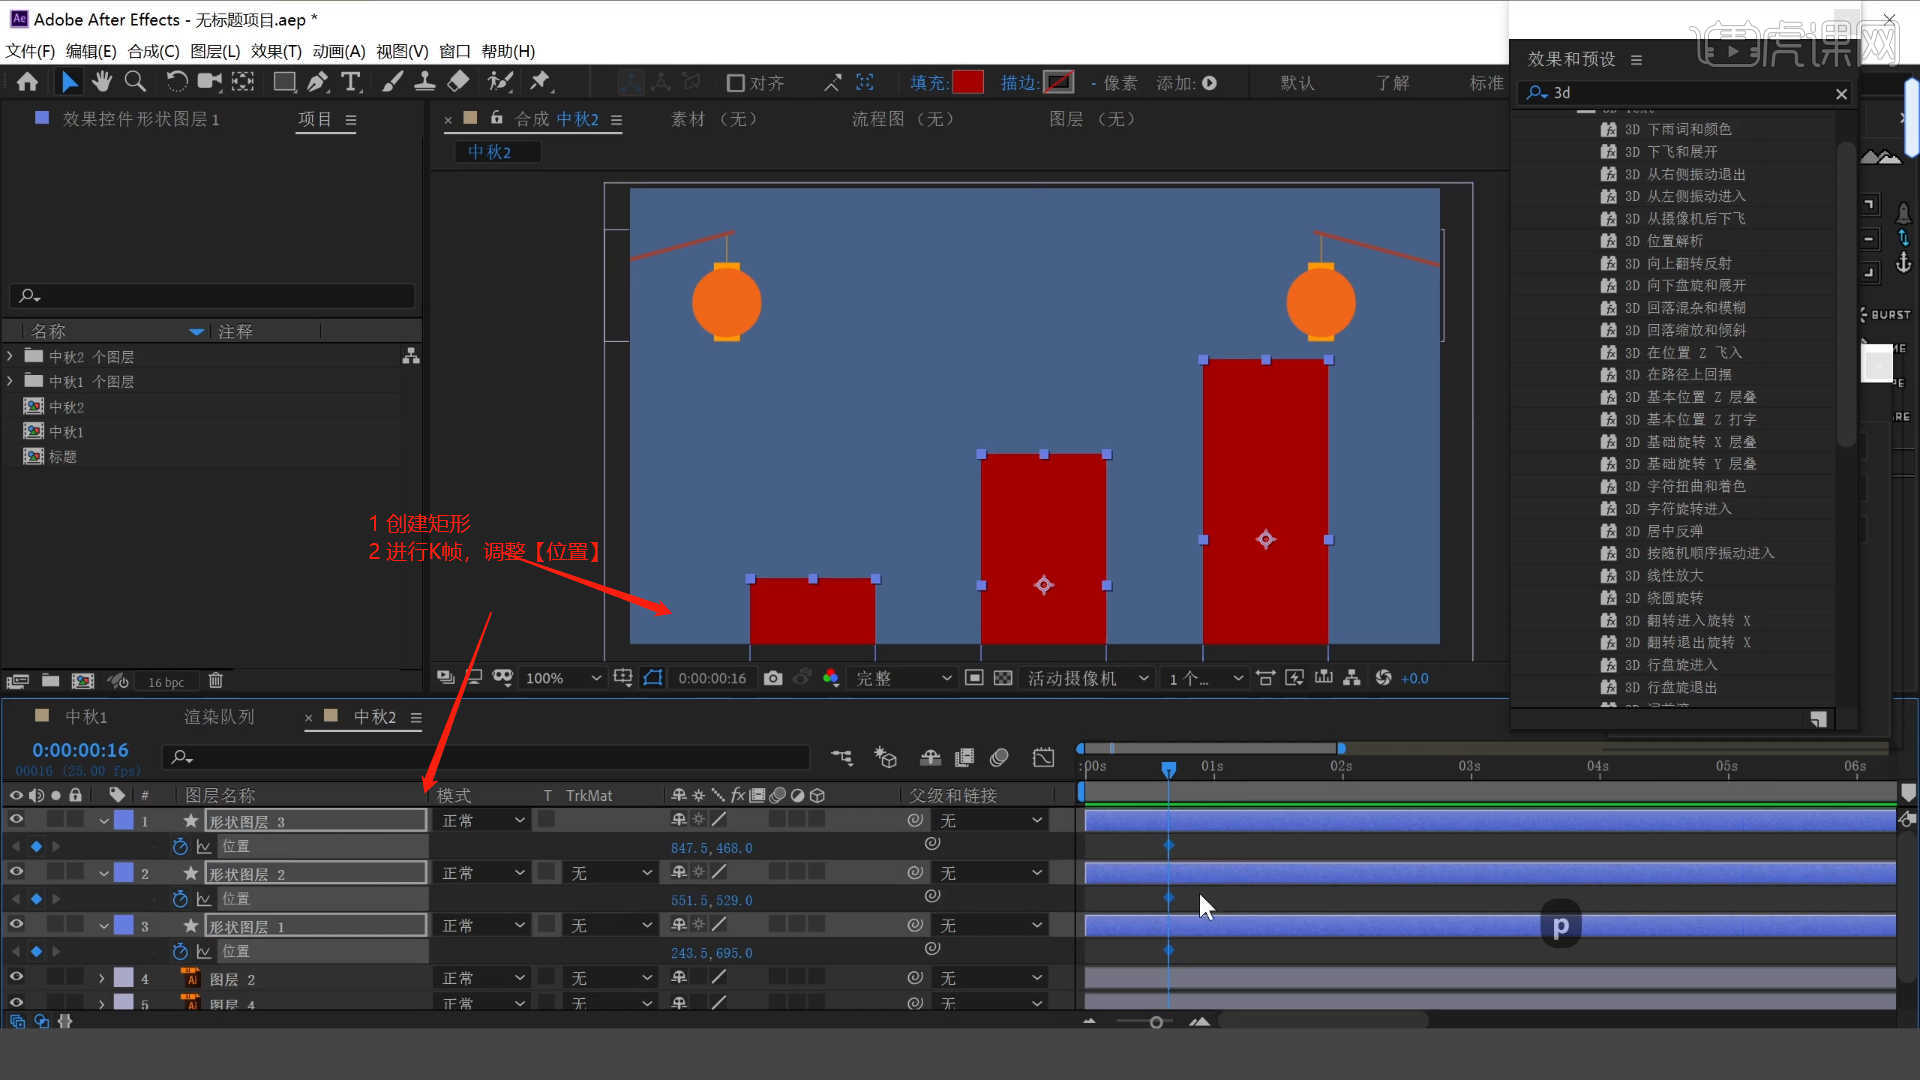Toggle frame blending for timeline

(x=964, y=758)
